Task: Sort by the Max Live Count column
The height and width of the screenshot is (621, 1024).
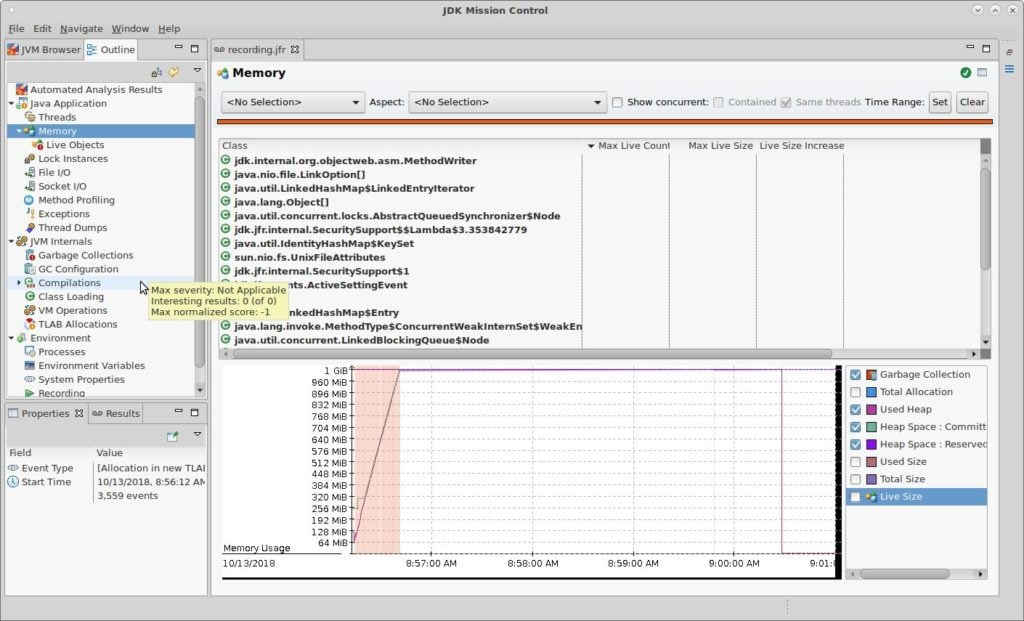Action: click(x=626, y=146)
